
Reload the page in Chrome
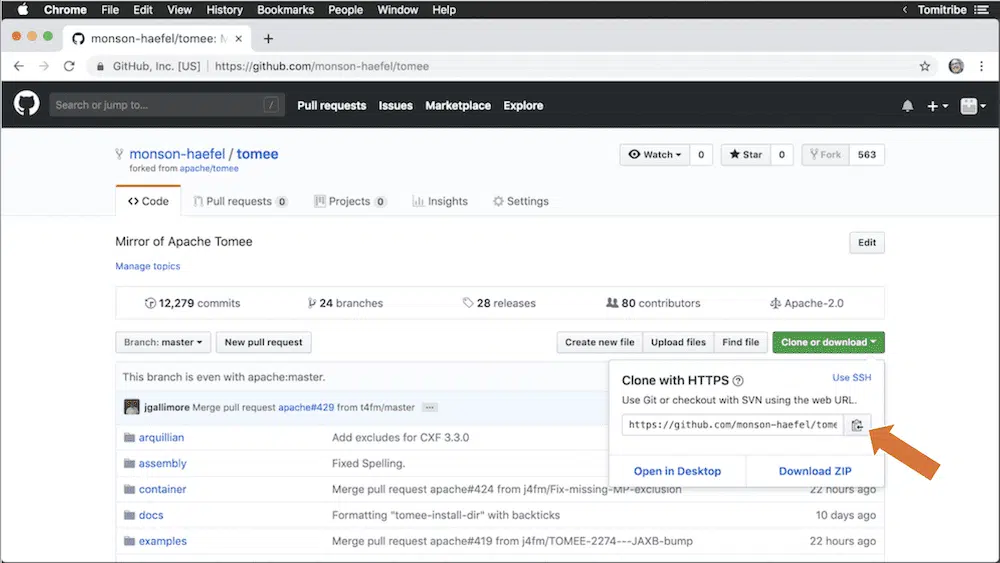[69, 66]
